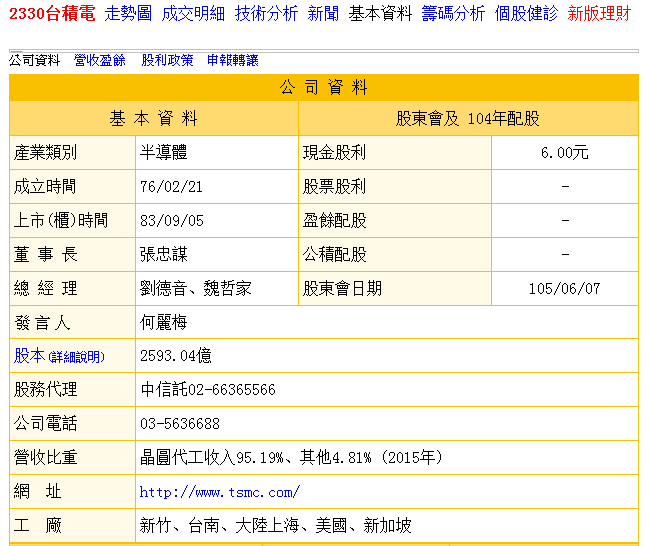Click the meeting date 105/06/07
The width and height of the screenshot is (647, 546).
click(x=564, y=288)
